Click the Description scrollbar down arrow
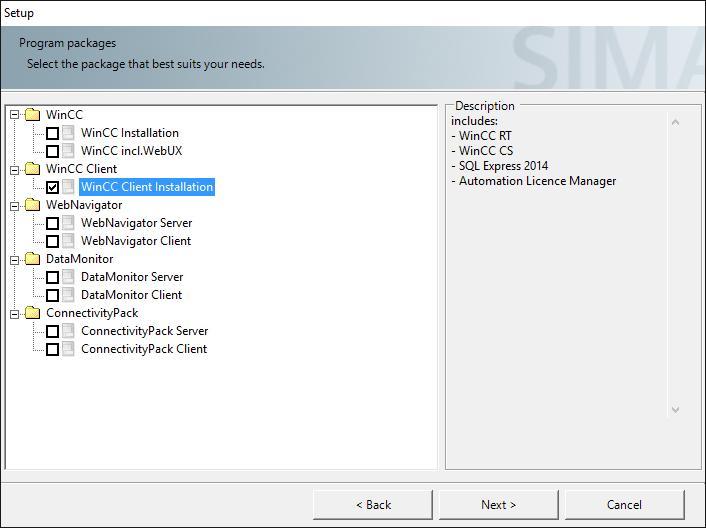 click(675, 410)
